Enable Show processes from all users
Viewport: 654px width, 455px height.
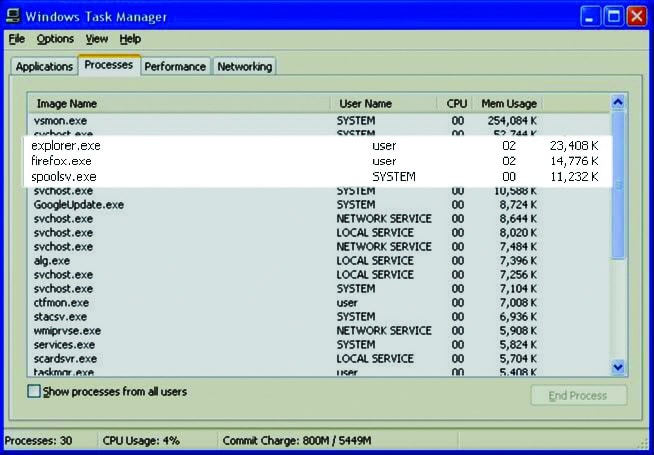pos(35,391)
